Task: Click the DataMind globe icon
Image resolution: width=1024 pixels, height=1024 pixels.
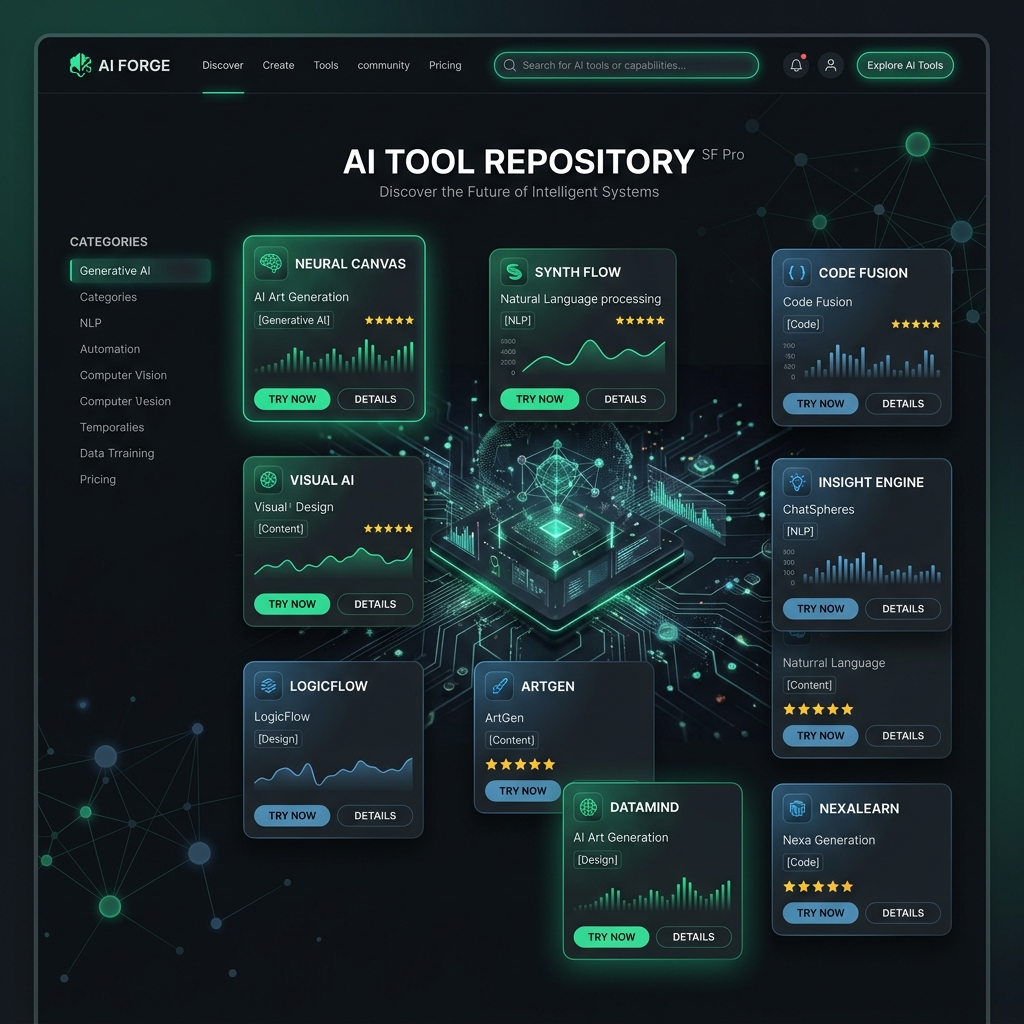Action: pyautogui.click(x=588, y=807)
